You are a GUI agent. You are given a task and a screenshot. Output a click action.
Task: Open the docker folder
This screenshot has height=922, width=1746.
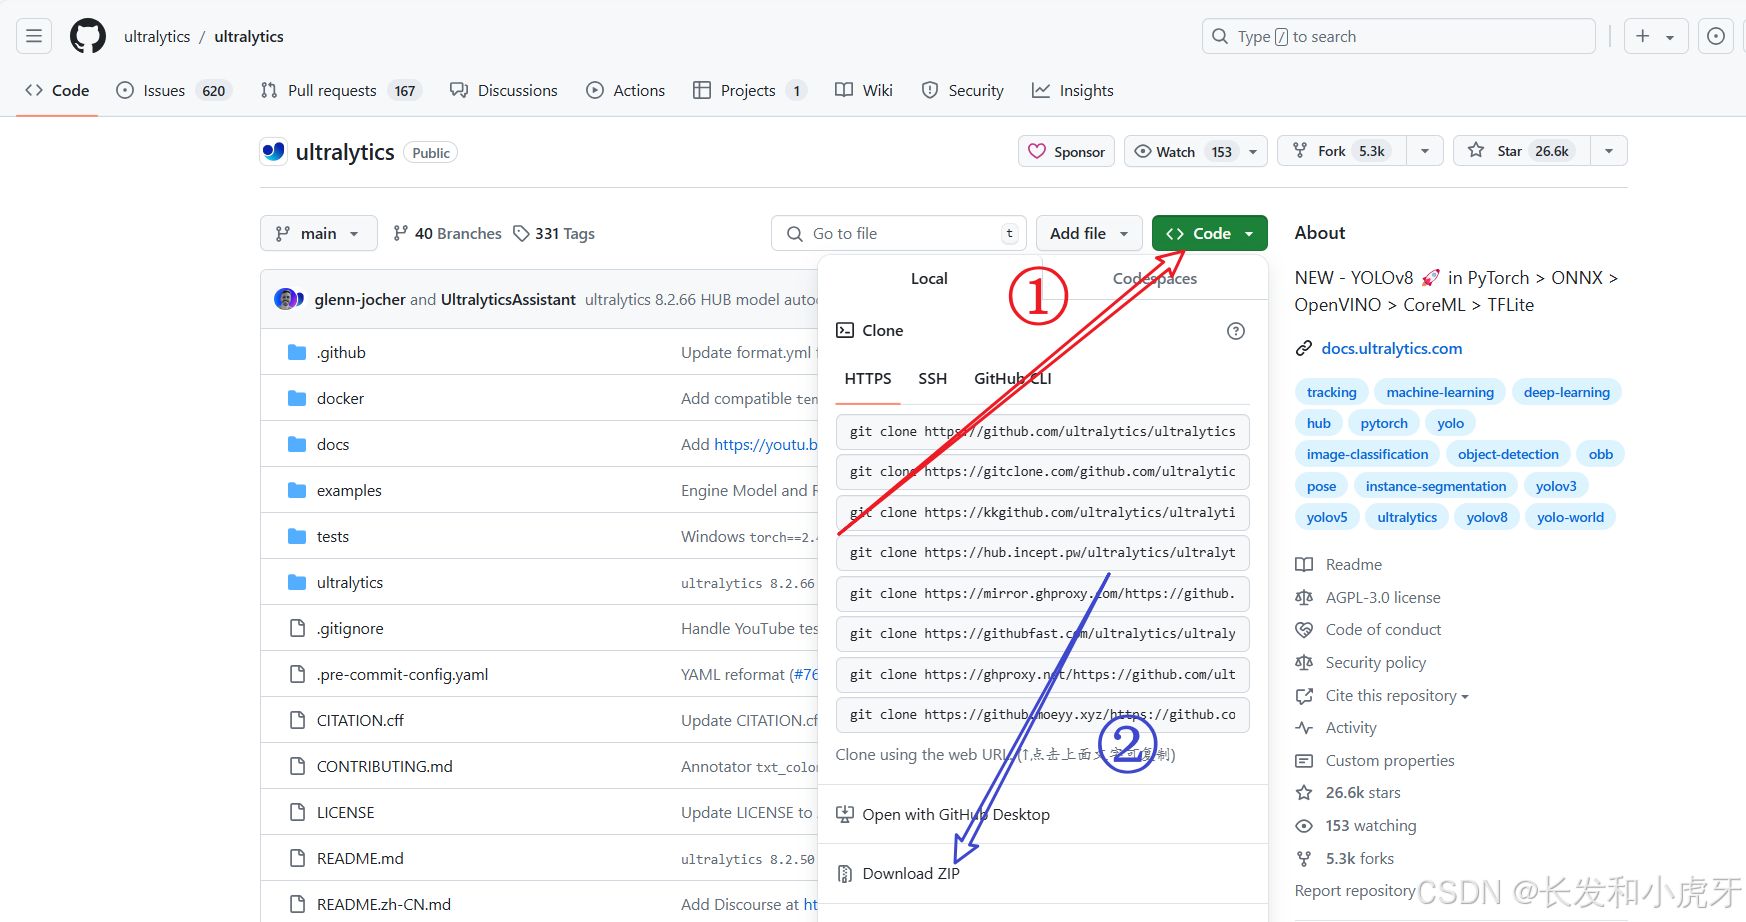pos(340,398)
